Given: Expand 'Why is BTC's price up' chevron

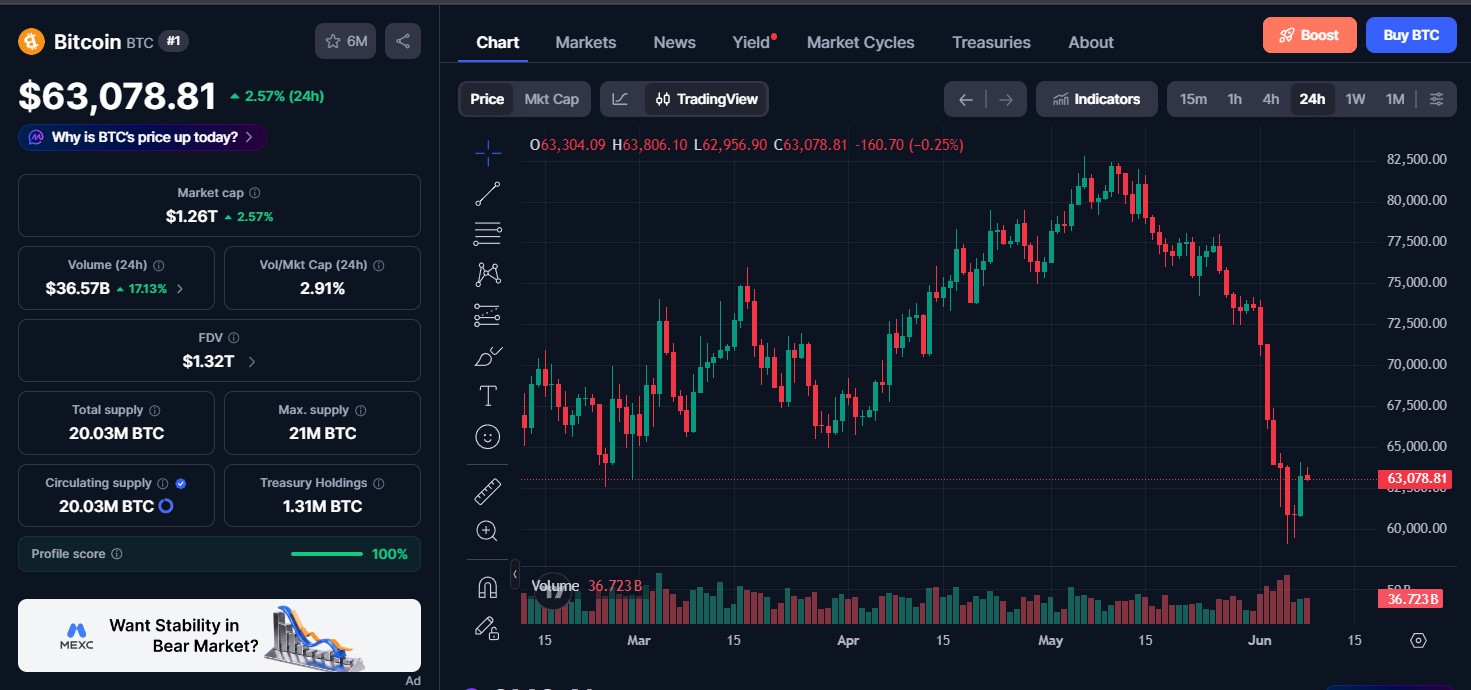Looking at the screenshot, I should pyautogui.click(x=248, y=137).
